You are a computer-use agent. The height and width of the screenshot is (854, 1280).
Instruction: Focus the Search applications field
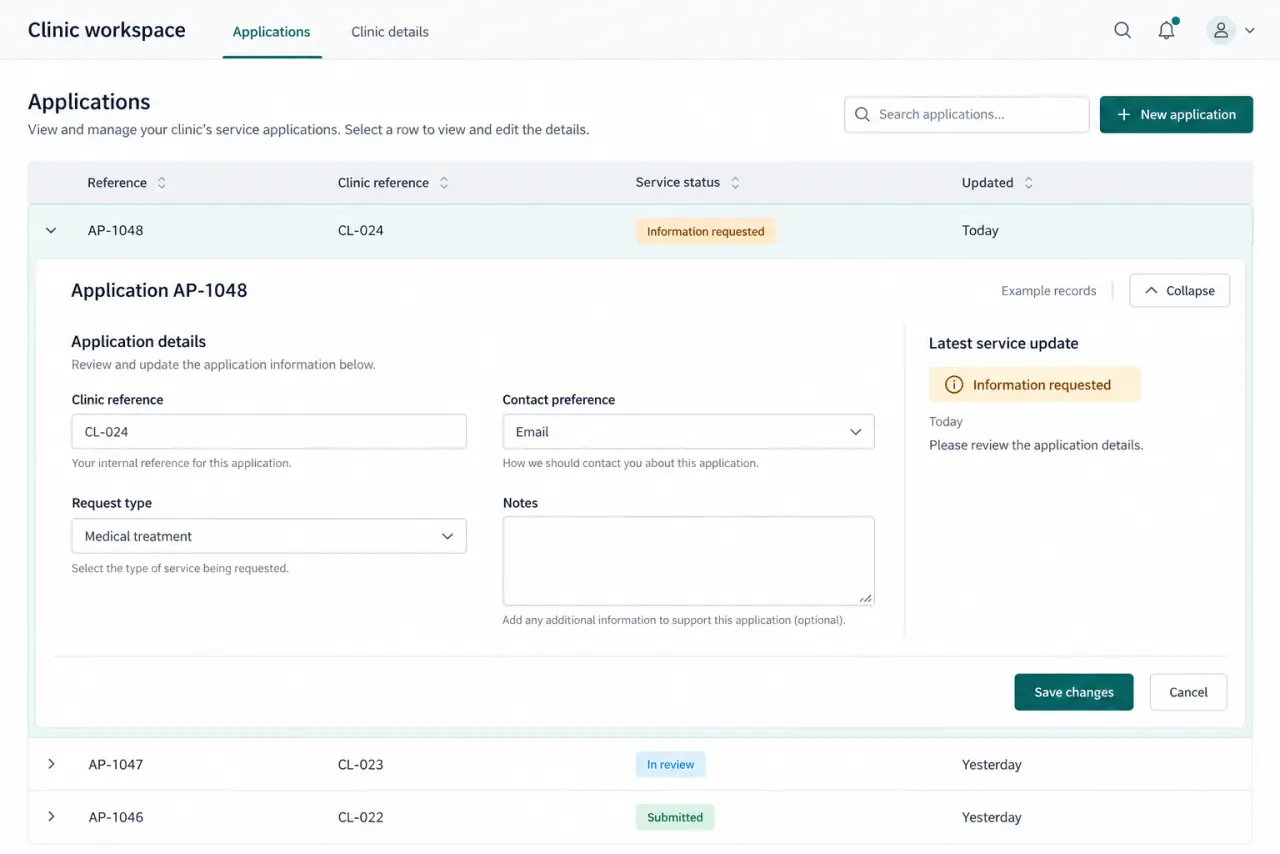coord(967,115)
